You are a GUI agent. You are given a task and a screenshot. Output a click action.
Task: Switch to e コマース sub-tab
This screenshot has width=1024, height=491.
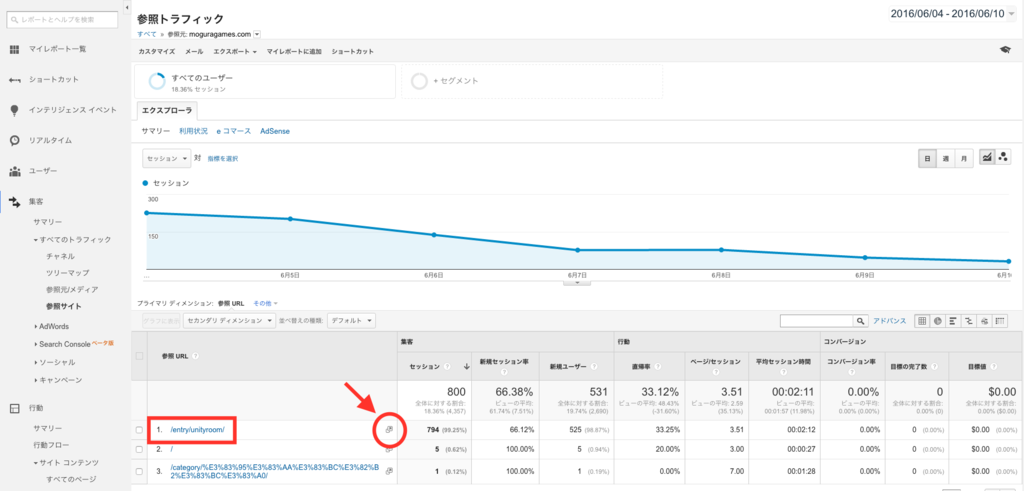coord(234,131)
